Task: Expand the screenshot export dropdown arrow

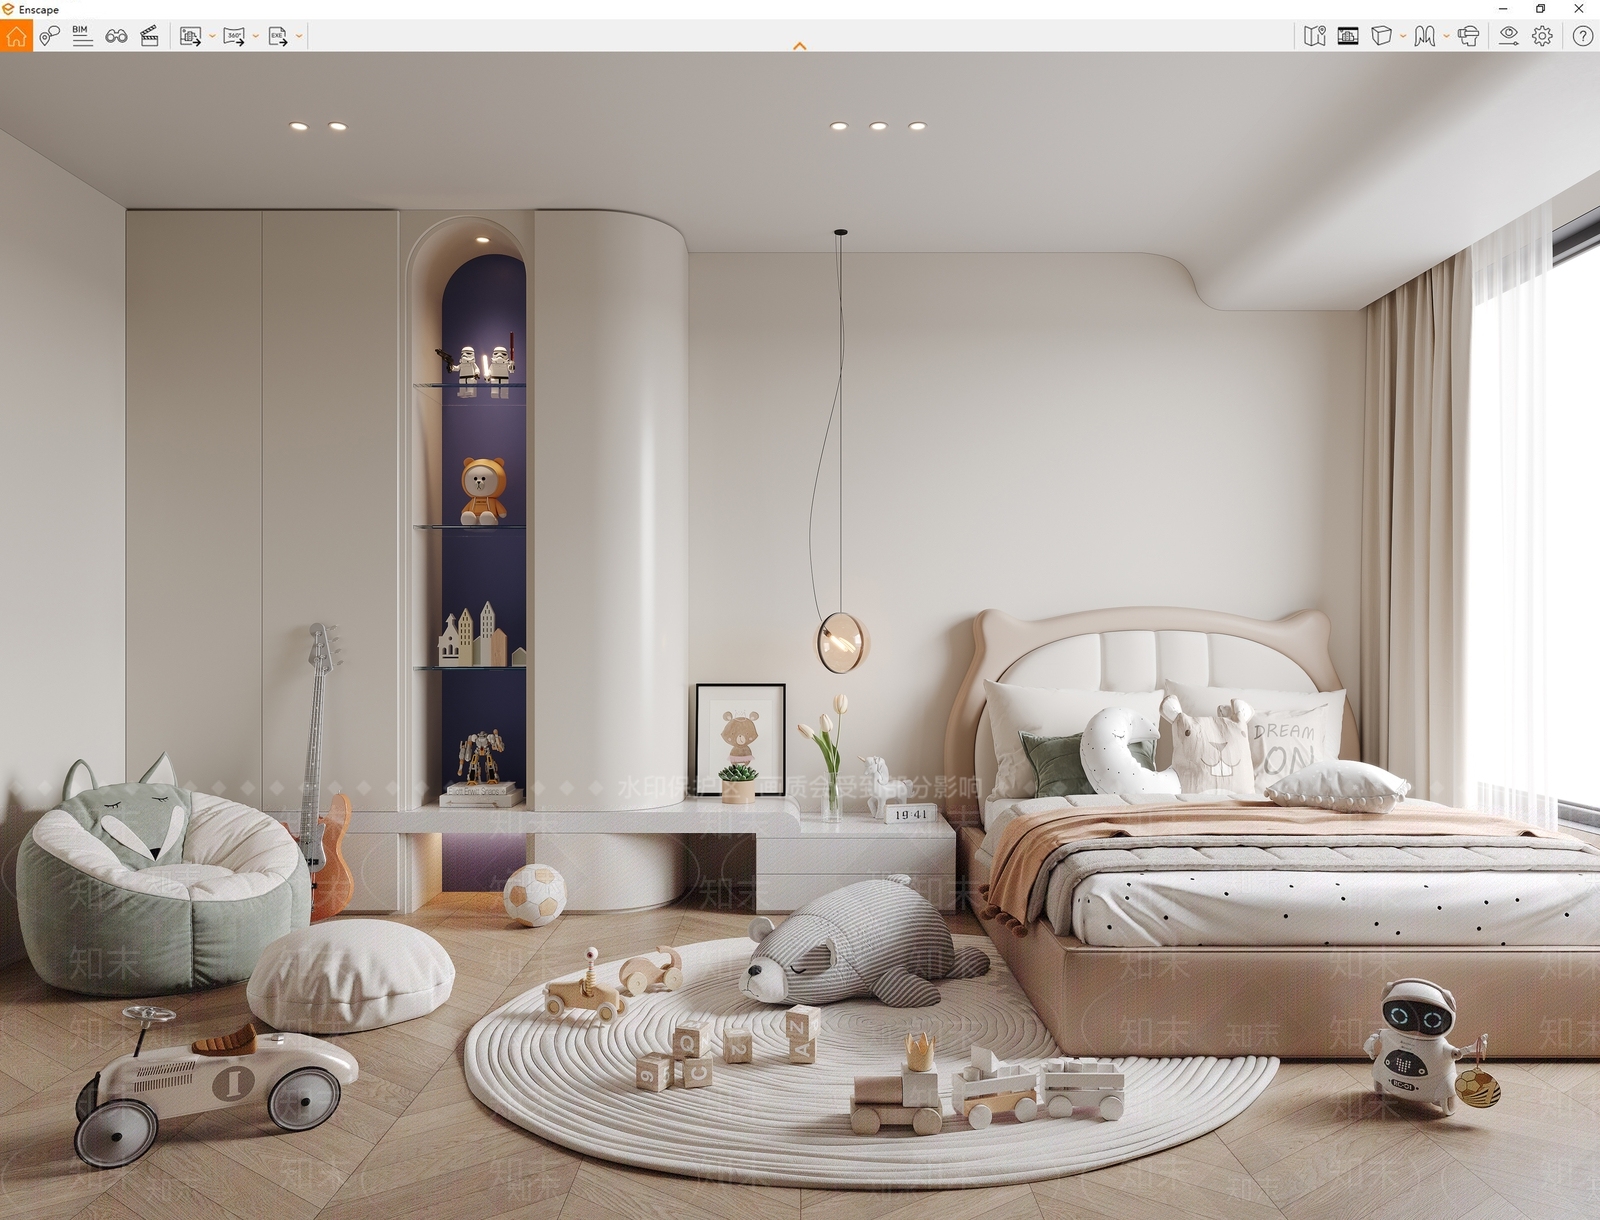Action: coord(212,37)
